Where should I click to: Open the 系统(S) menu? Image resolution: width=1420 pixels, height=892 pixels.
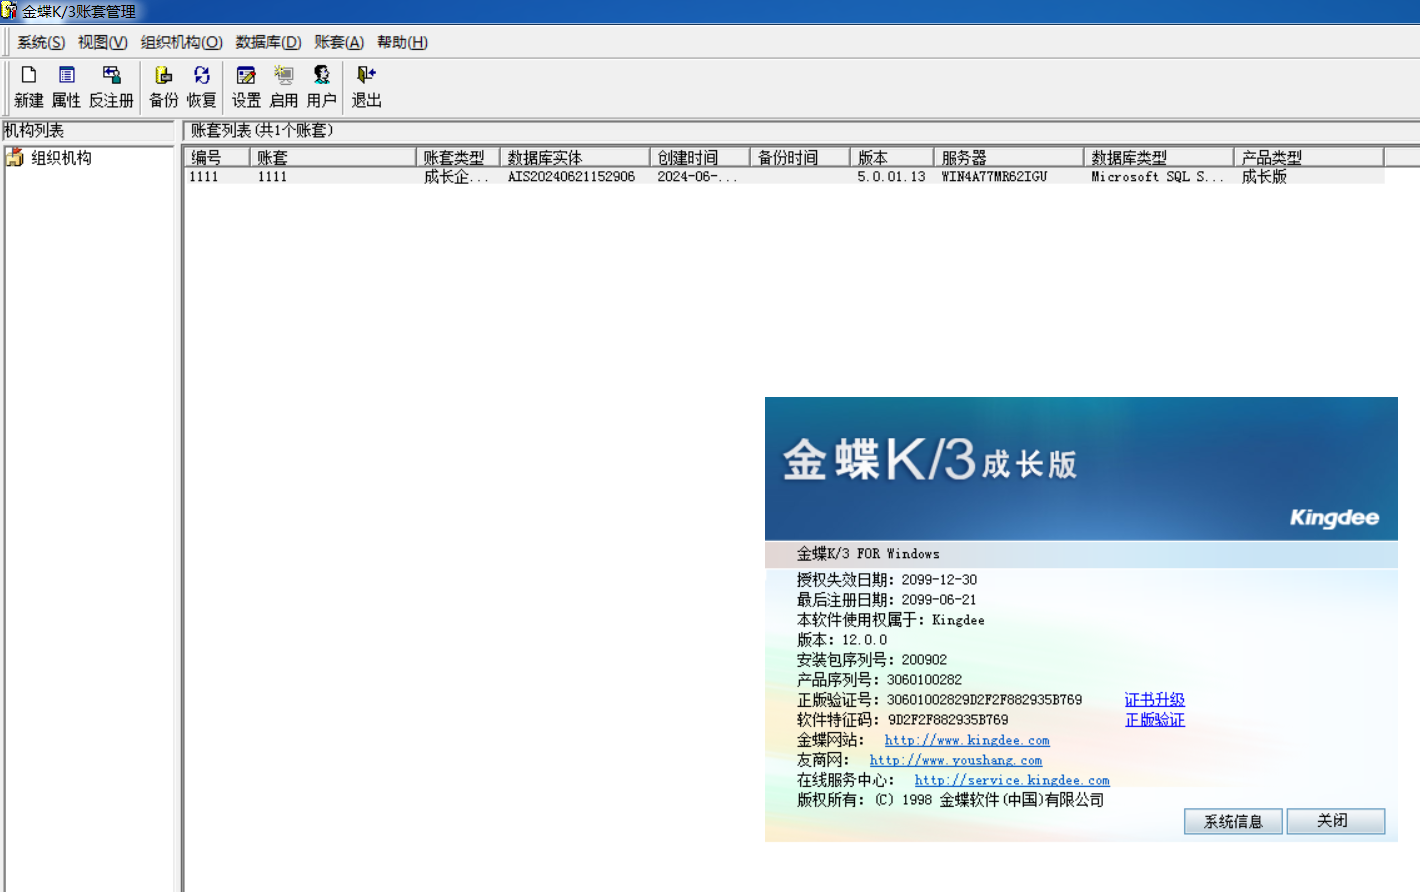click(41, 42)
